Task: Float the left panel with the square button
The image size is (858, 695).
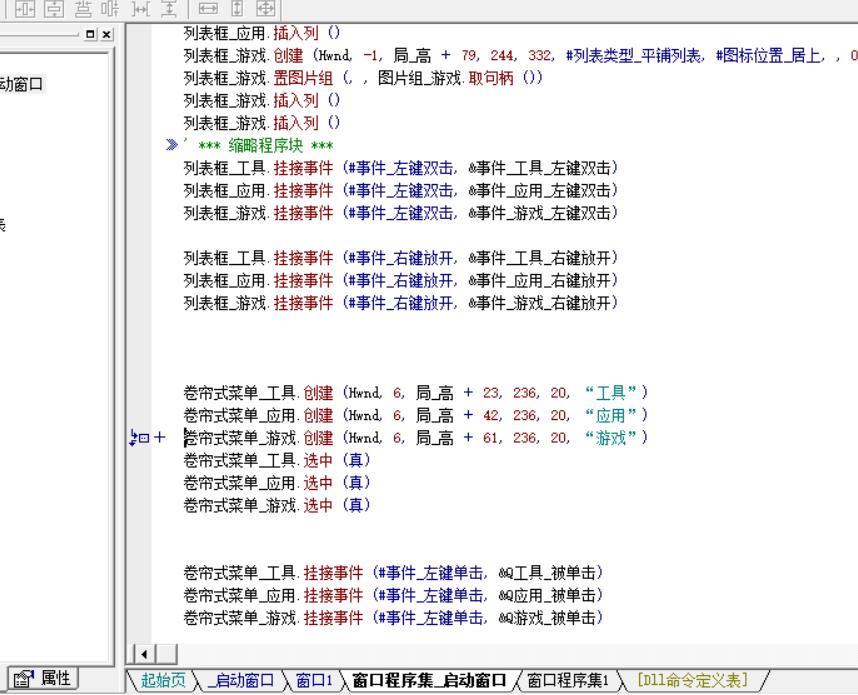Action: [90, 34]
